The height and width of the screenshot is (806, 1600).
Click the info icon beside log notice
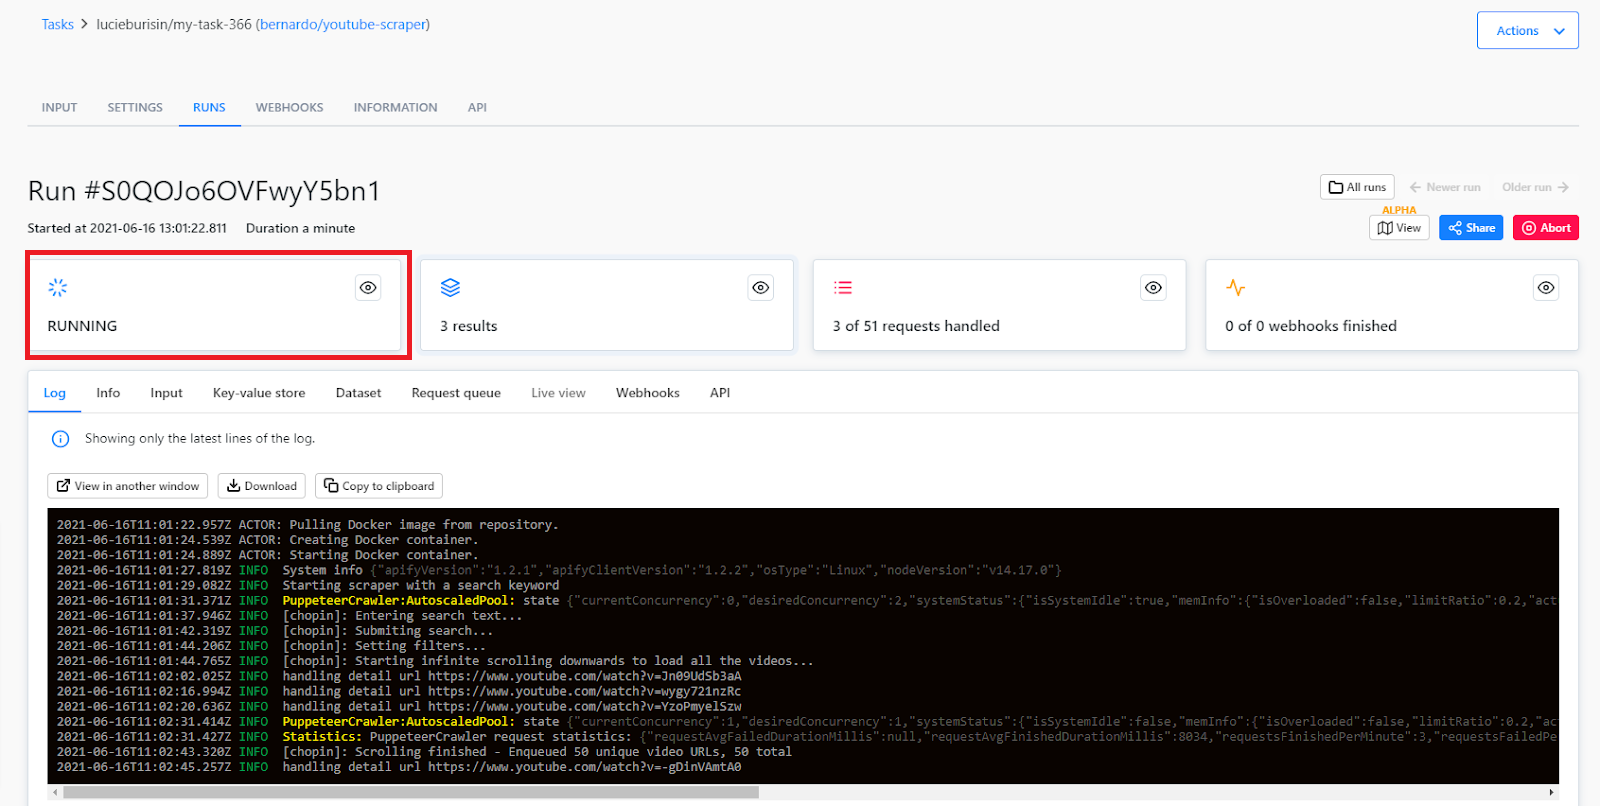(60, 439)
